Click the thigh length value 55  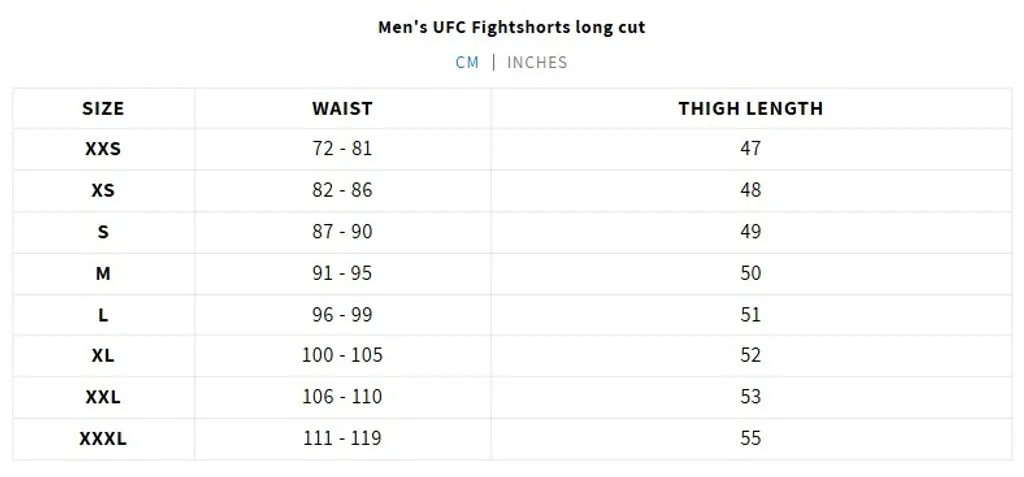pos(750,438)
